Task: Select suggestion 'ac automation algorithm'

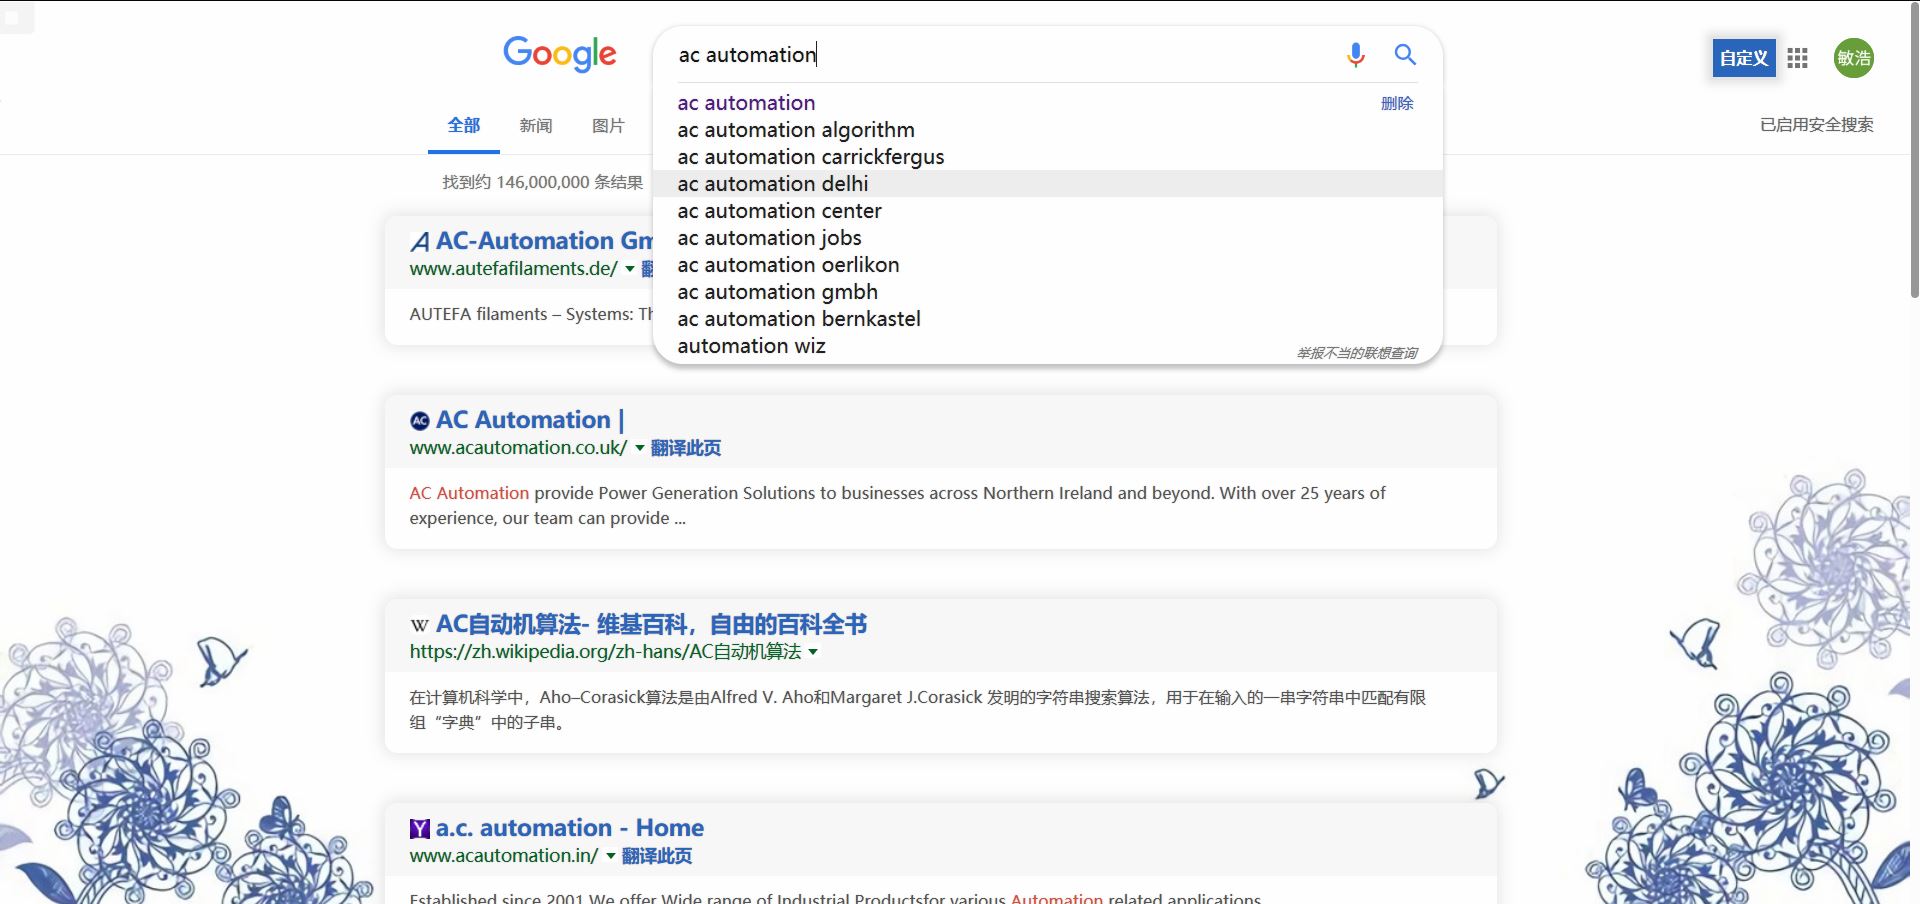Action: [x=1047, y=130]
